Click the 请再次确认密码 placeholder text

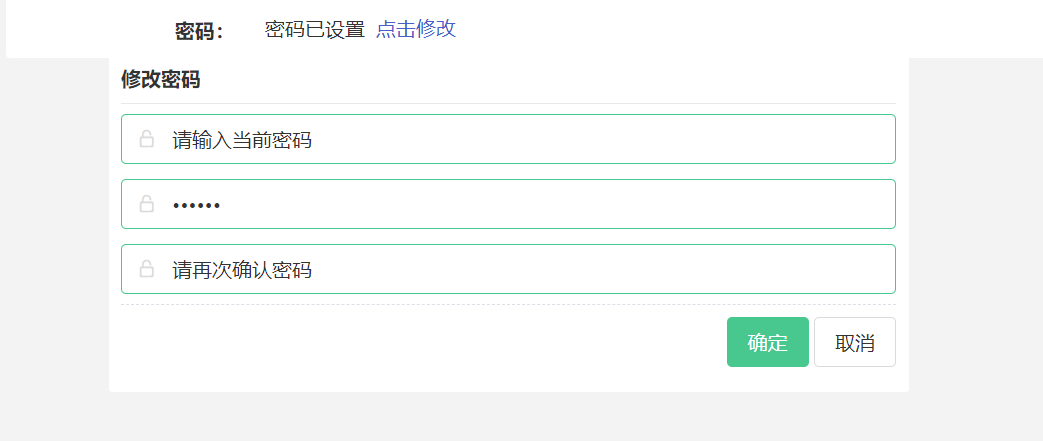point(242,270)
